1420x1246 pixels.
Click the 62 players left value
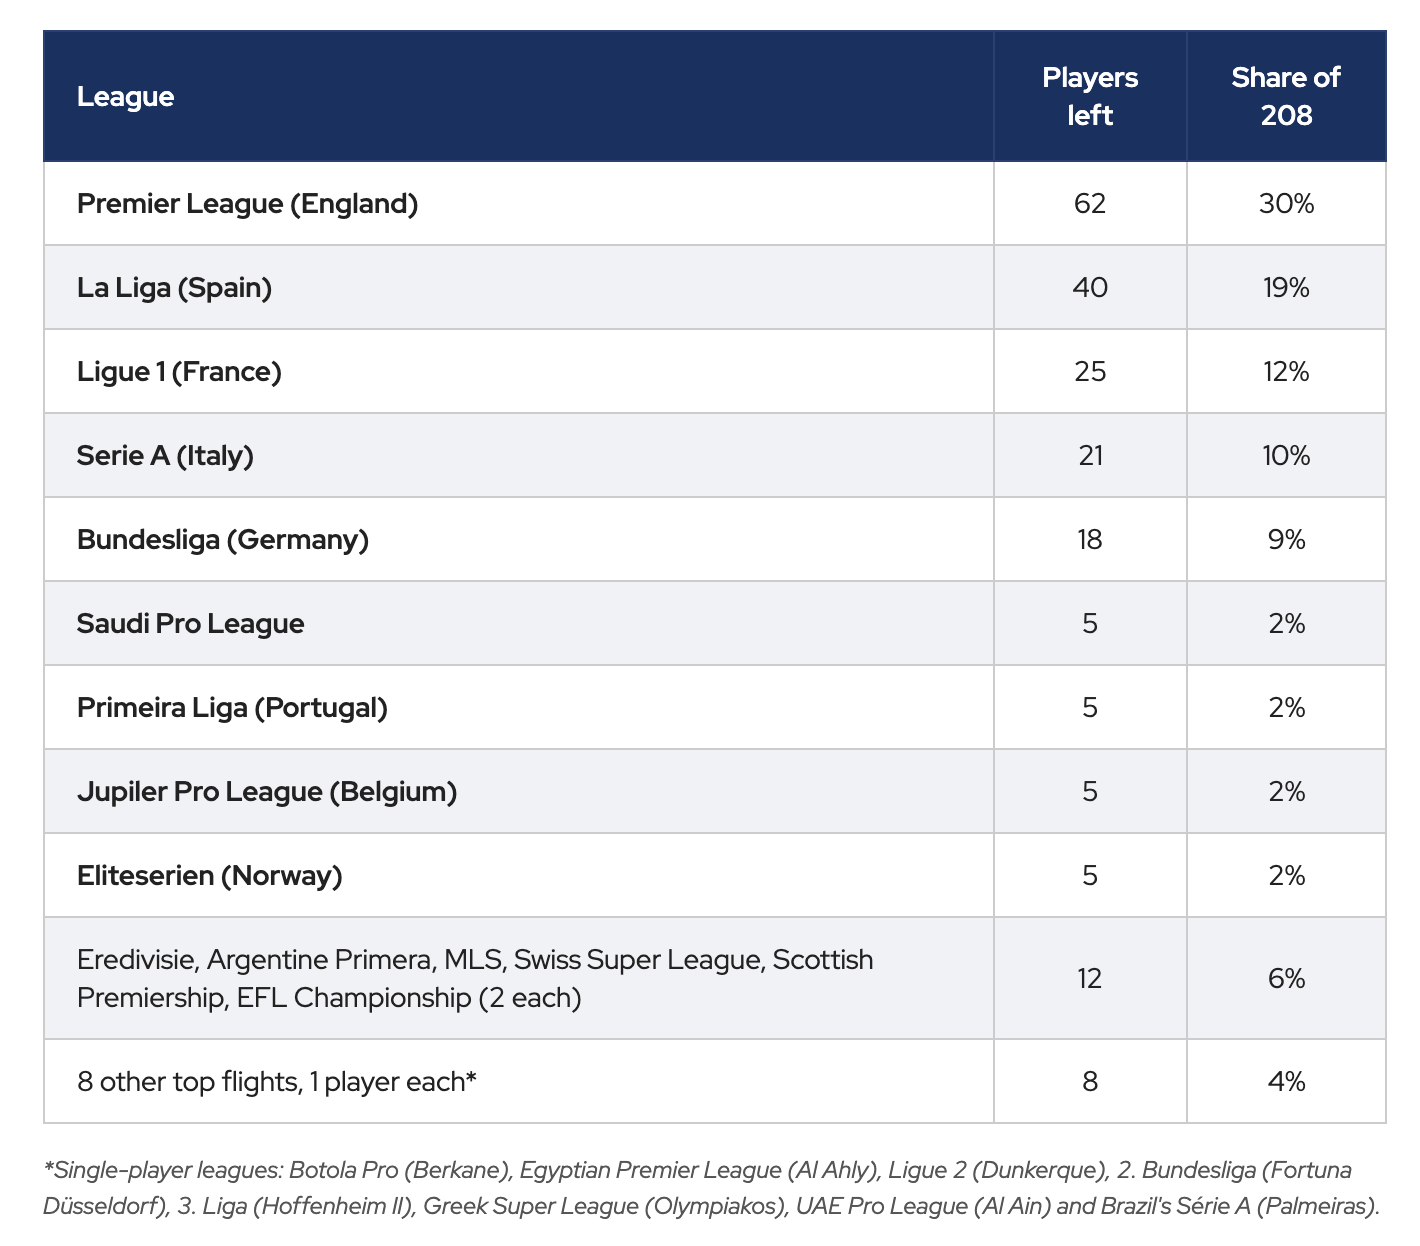pos(1090,204)
